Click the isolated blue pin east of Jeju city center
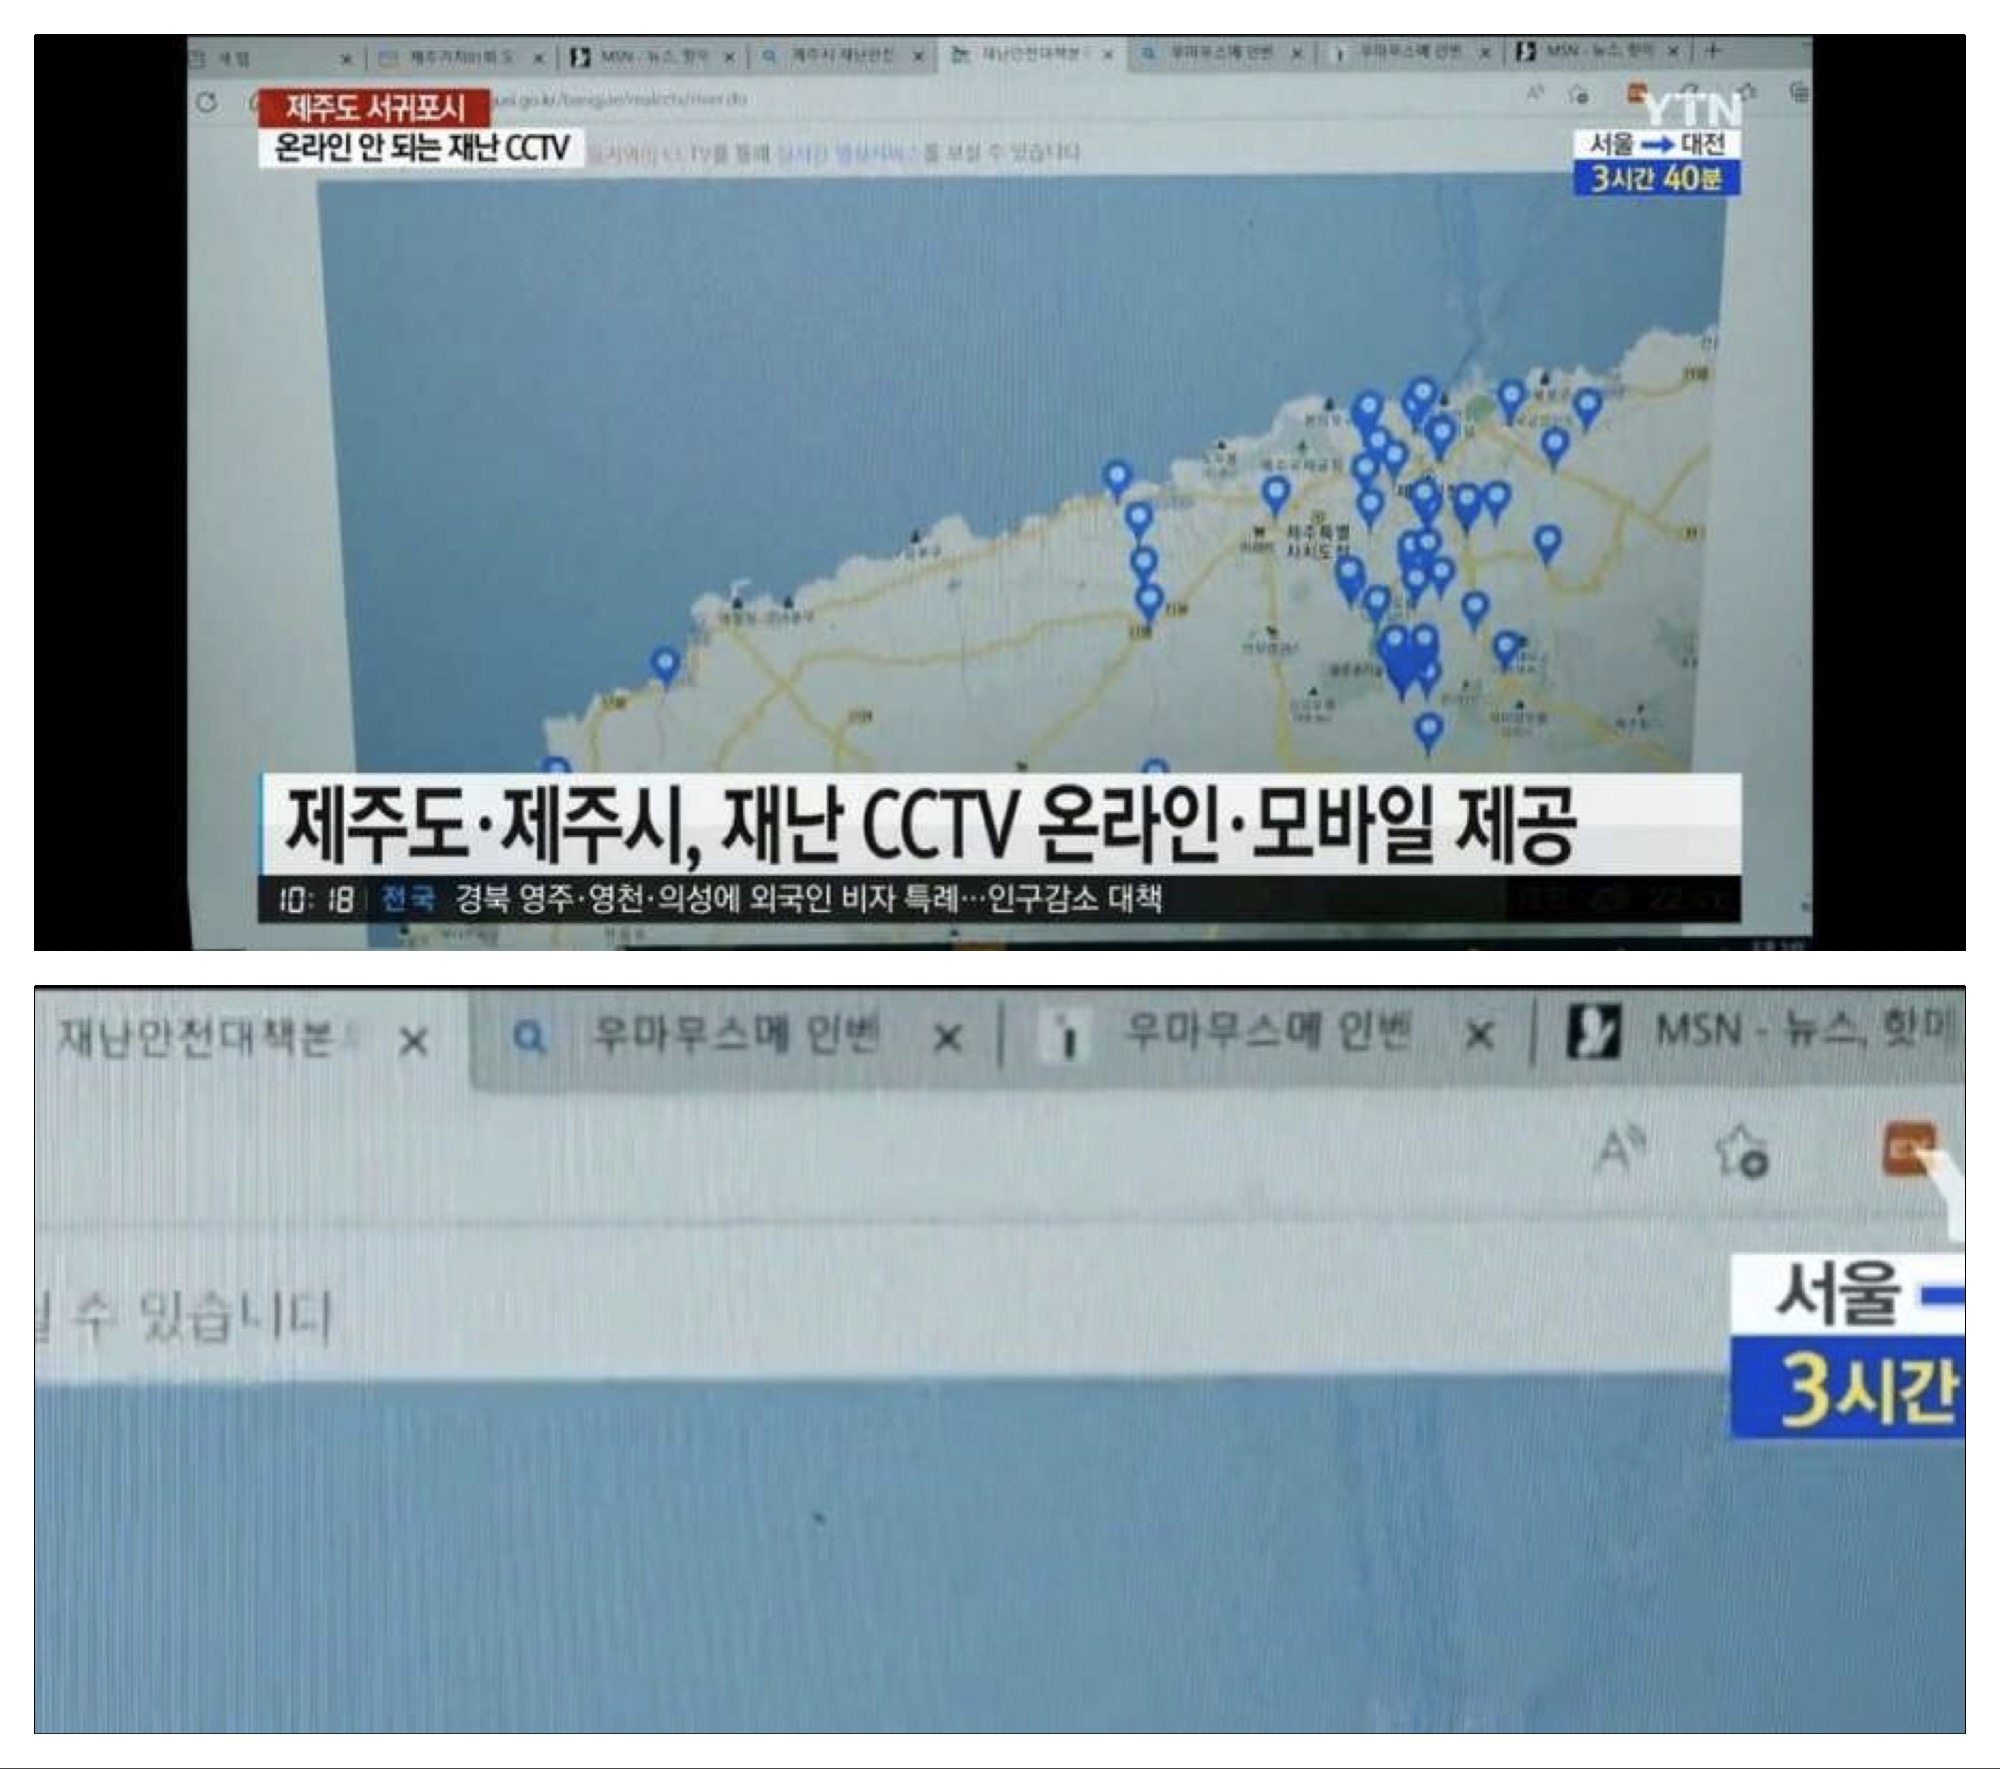This screenshot has width=2000, height=1769. pyautogui.click(x=1547, y=541)
